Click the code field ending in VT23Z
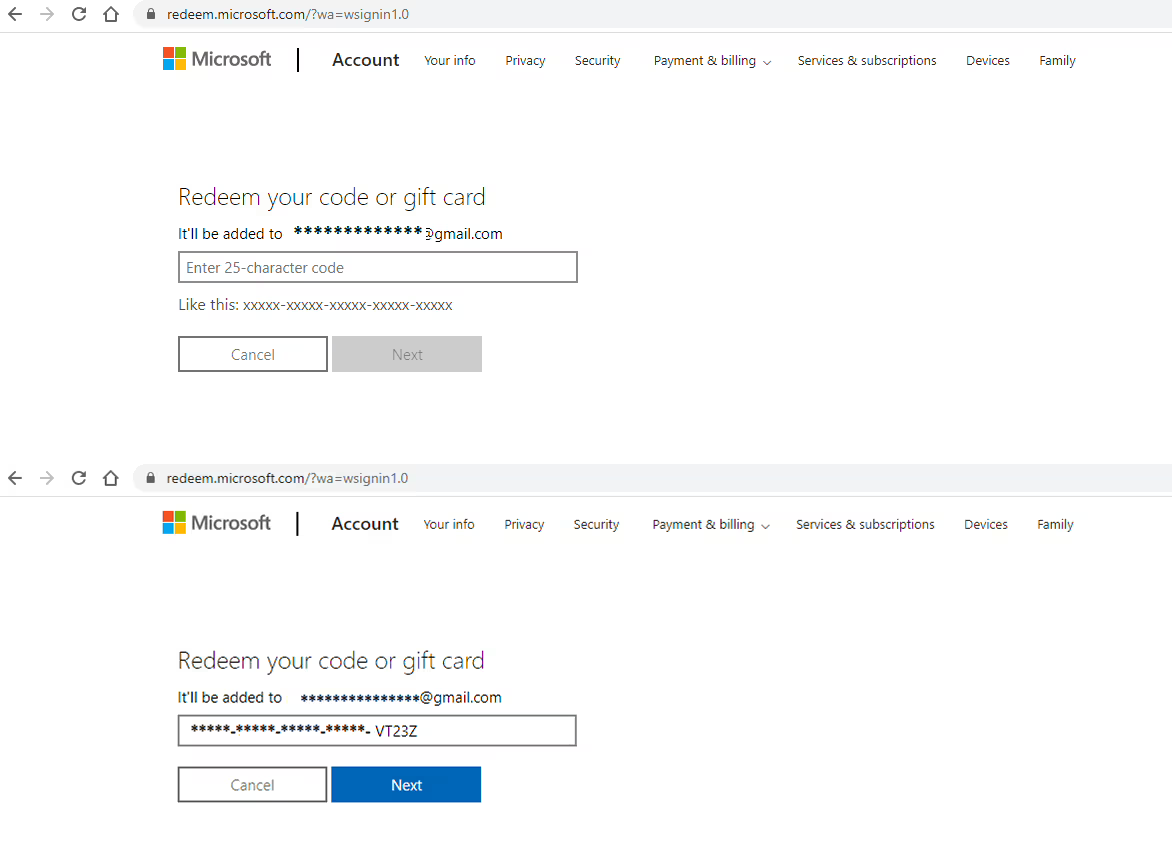 click(x=377, y=730)
